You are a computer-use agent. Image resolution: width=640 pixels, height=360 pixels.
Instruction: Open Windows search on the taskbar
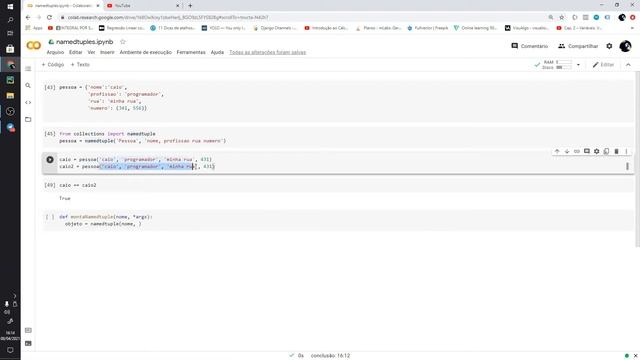click(x=10, y=20)
